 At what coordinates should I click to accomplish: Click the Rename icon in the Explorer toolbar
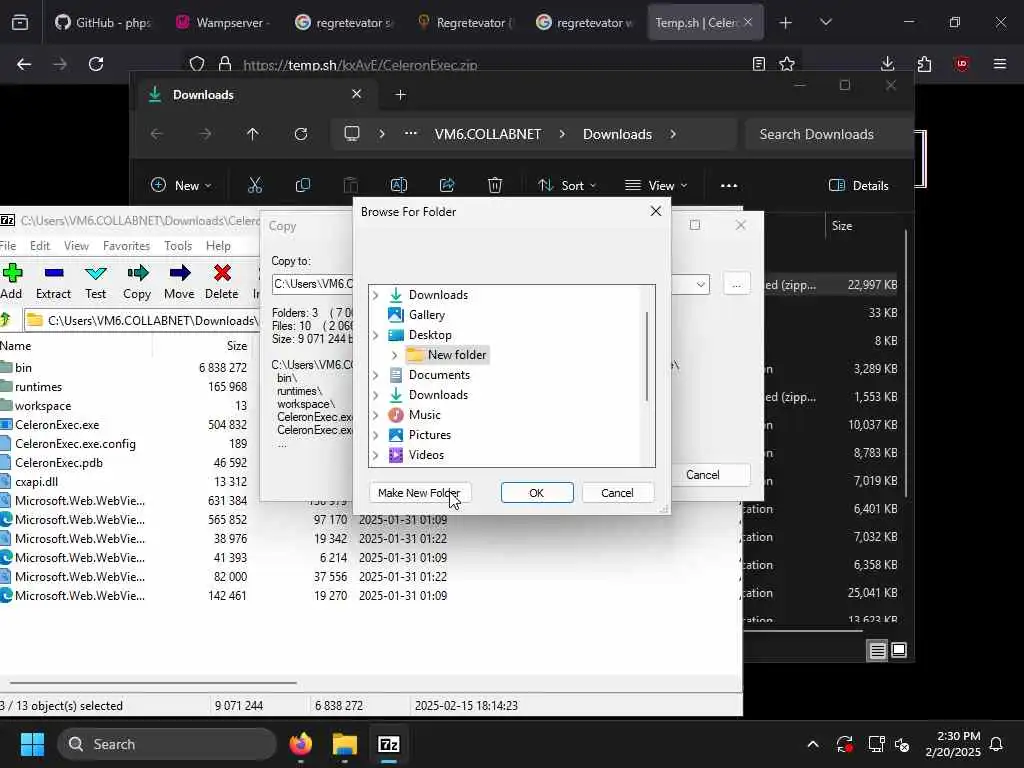coord(399,185)
